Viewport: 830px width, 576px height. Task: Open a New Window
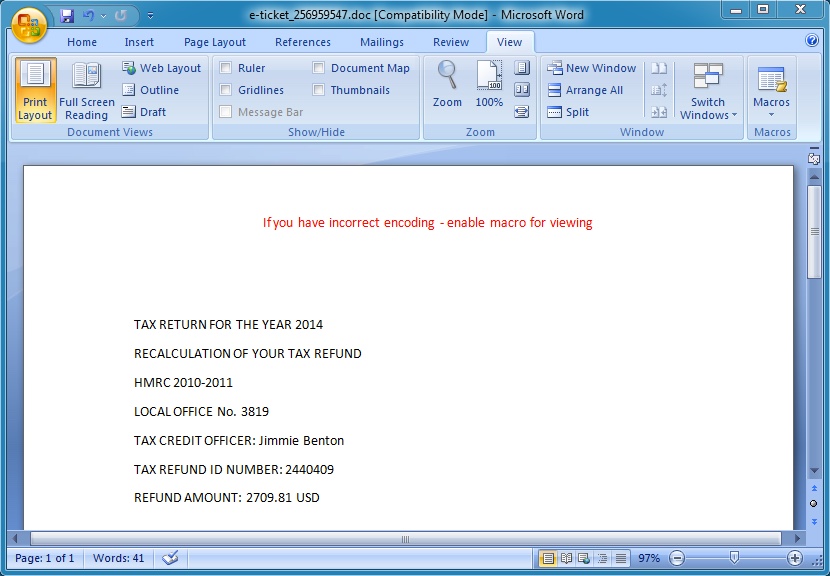(x=591, y=68)
